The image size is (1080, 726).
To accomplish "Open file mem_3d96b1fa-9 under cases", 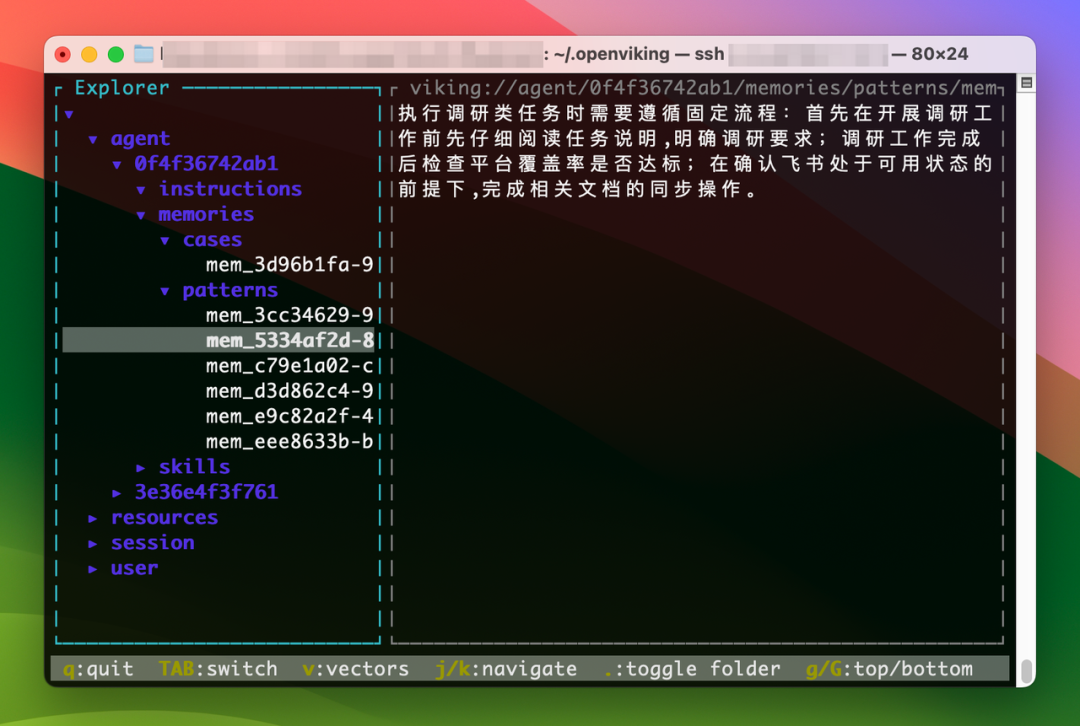I will pyautogui.click(x=289, y=265).
